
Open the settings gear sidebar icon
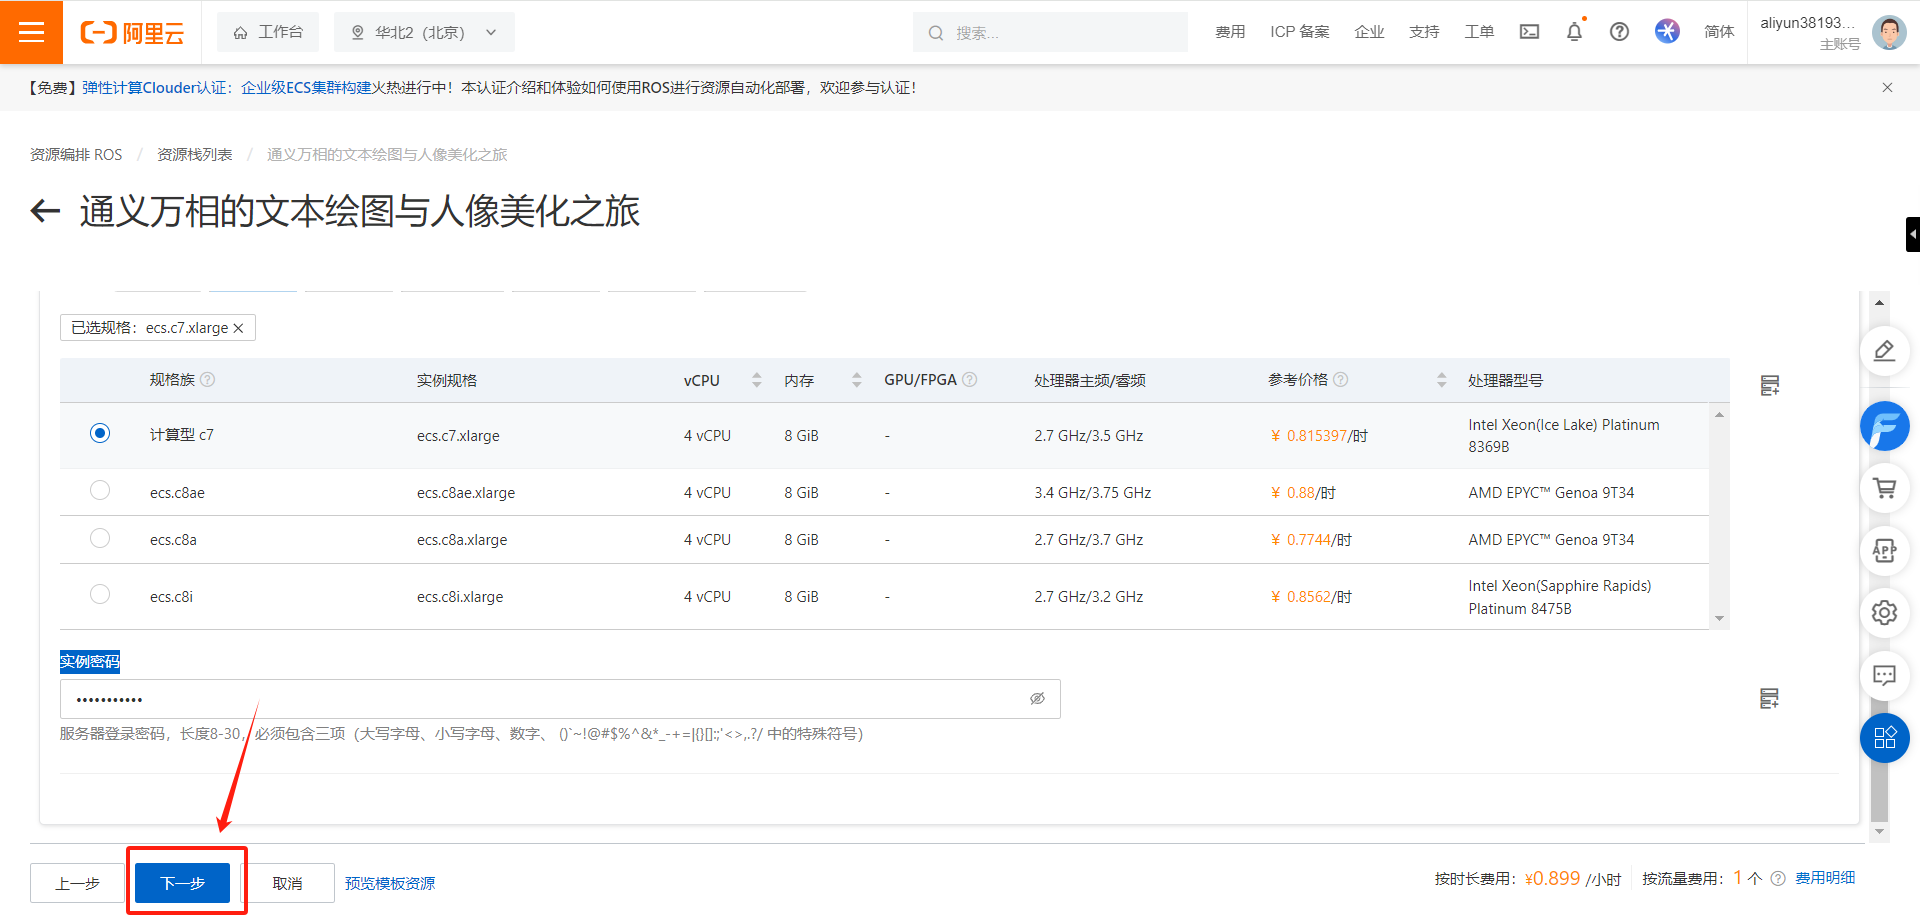pos(1884,612)
